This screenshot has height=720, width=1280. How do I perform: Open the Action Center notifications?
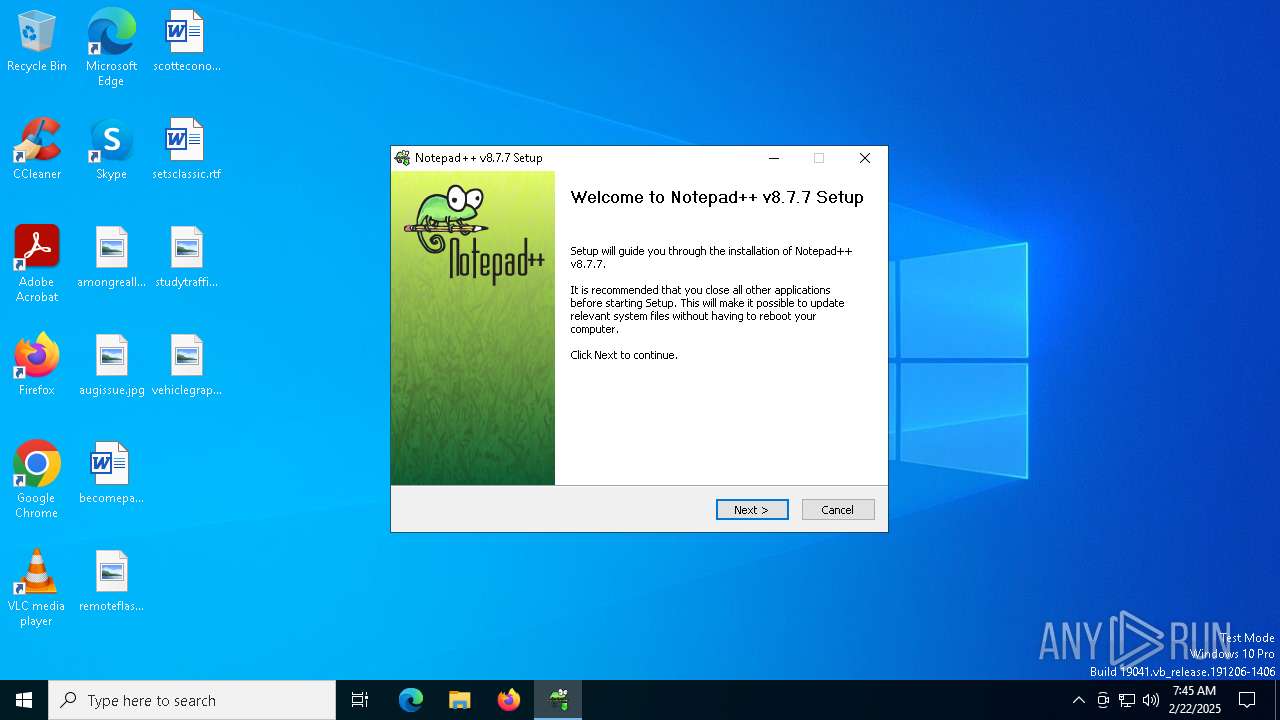point(1247,700)
